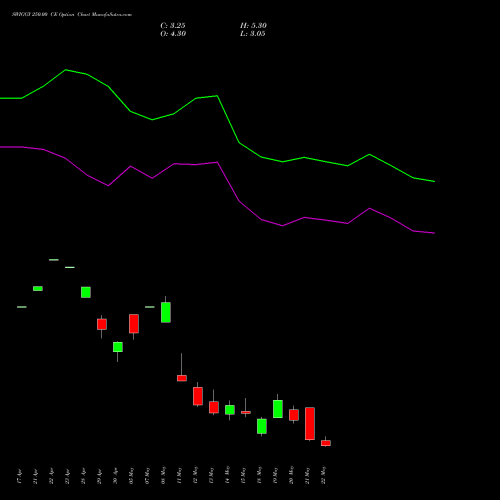Click the high value H: 5.30
This screenshot has width=500, height=500.
pos(253,26)
